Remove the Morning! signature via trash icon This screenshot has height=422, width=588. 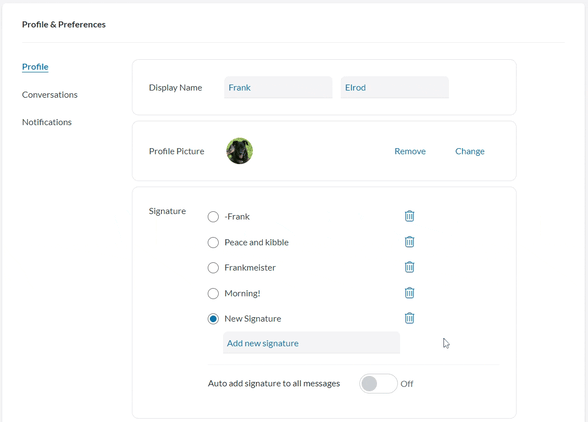409,293
